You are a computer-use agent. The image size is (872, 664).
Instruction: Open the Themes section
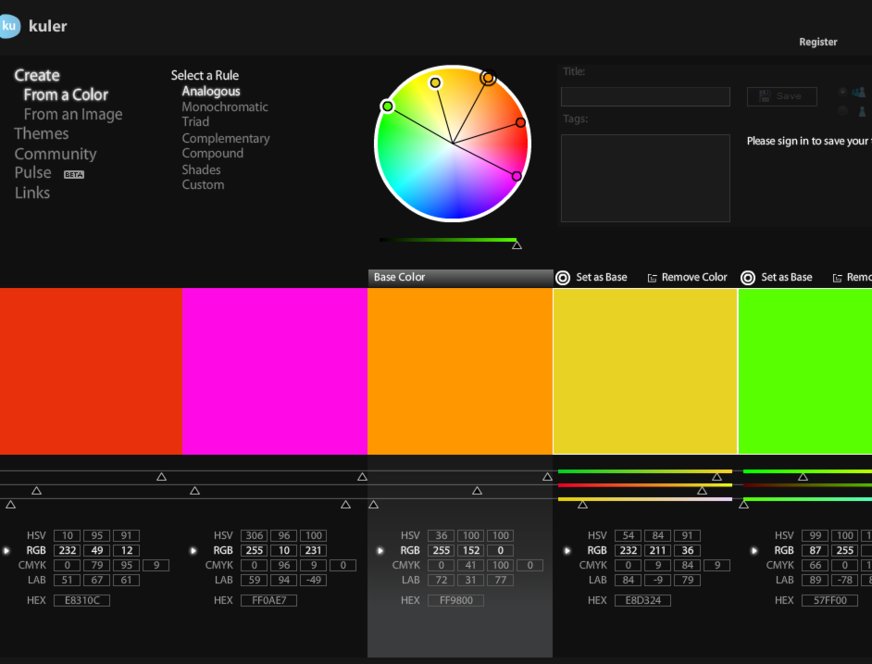click(x=41, y=134)
